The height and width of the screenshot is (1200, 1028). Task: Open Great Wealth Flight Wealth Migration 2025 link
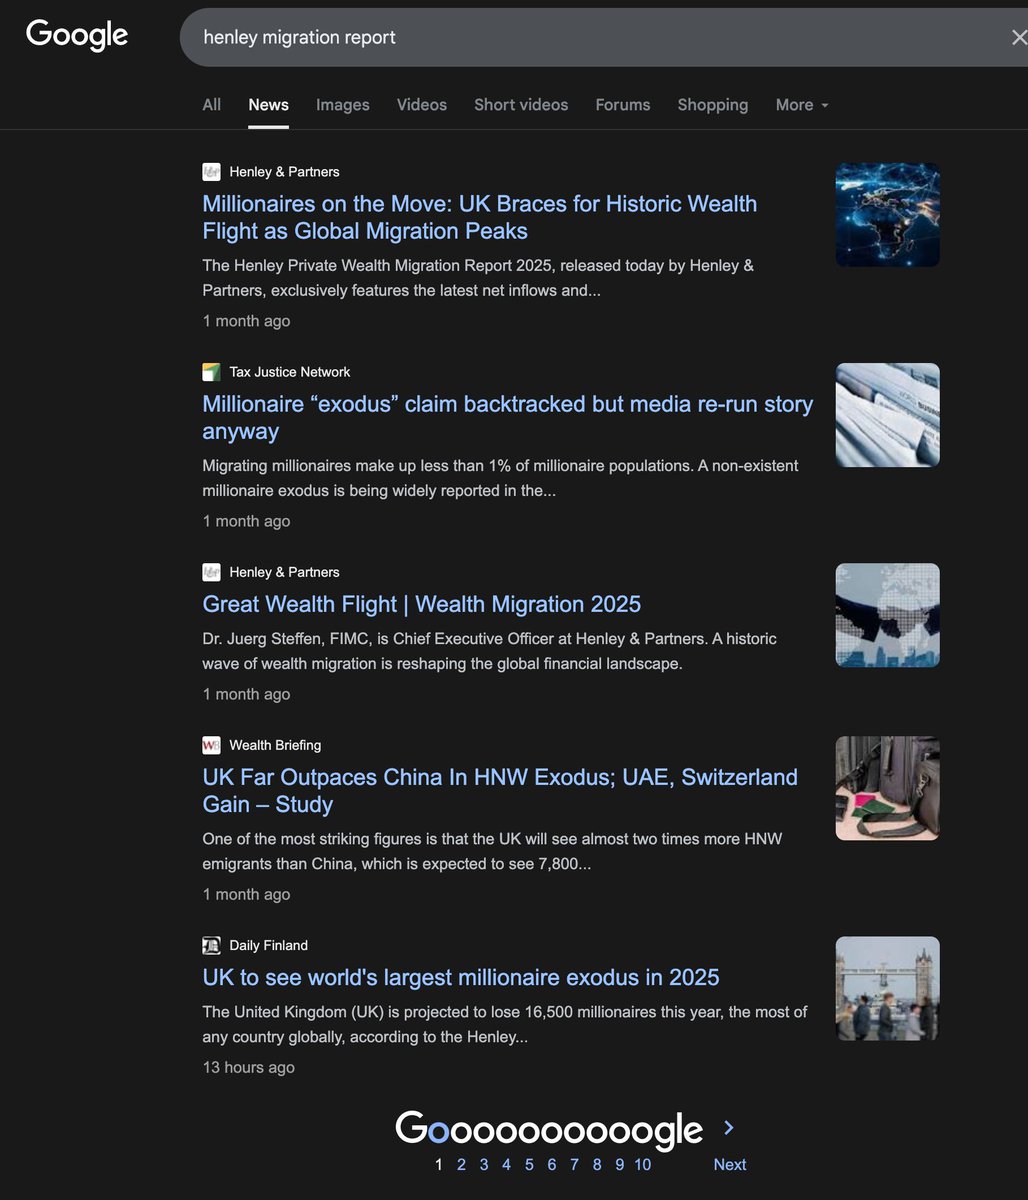[x=422, y=604]
